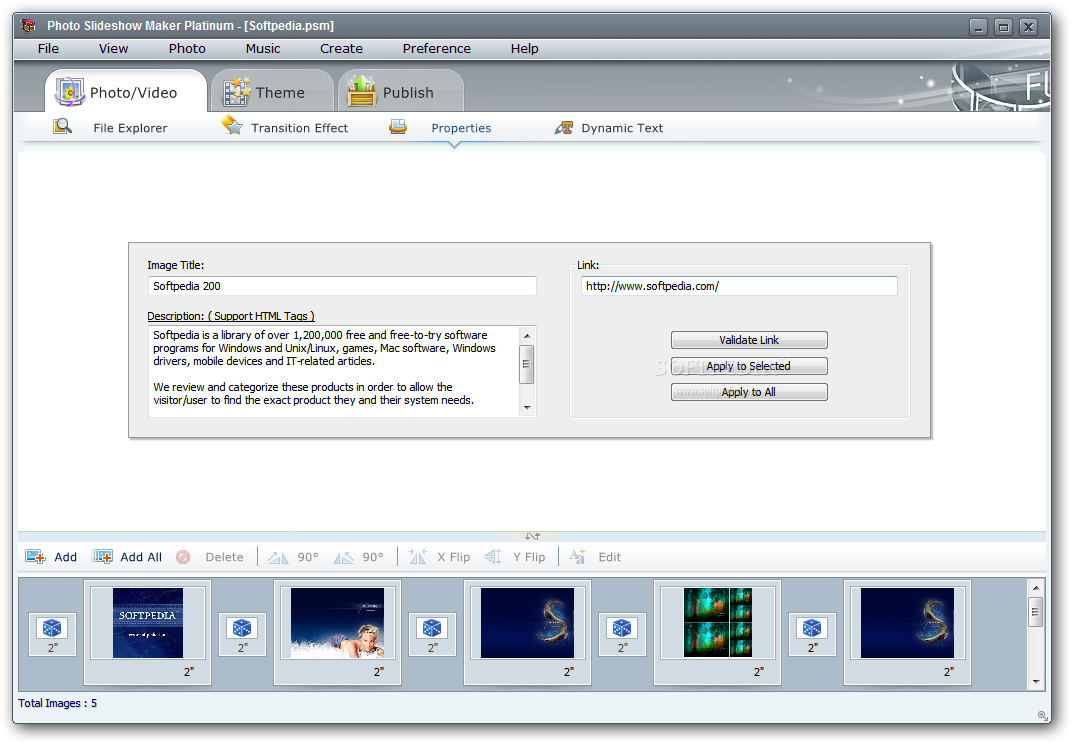Click inside the Description text area

pos(334,371)
